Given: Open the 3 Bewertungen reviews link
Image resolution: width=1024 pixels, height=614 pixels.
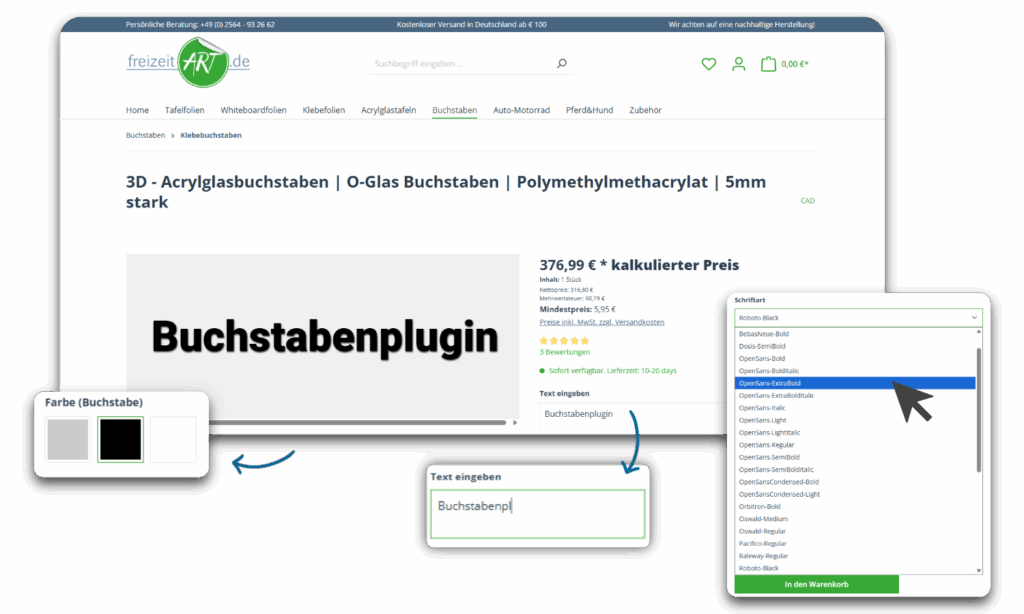Looking at the screenshot, I should 564,351.
